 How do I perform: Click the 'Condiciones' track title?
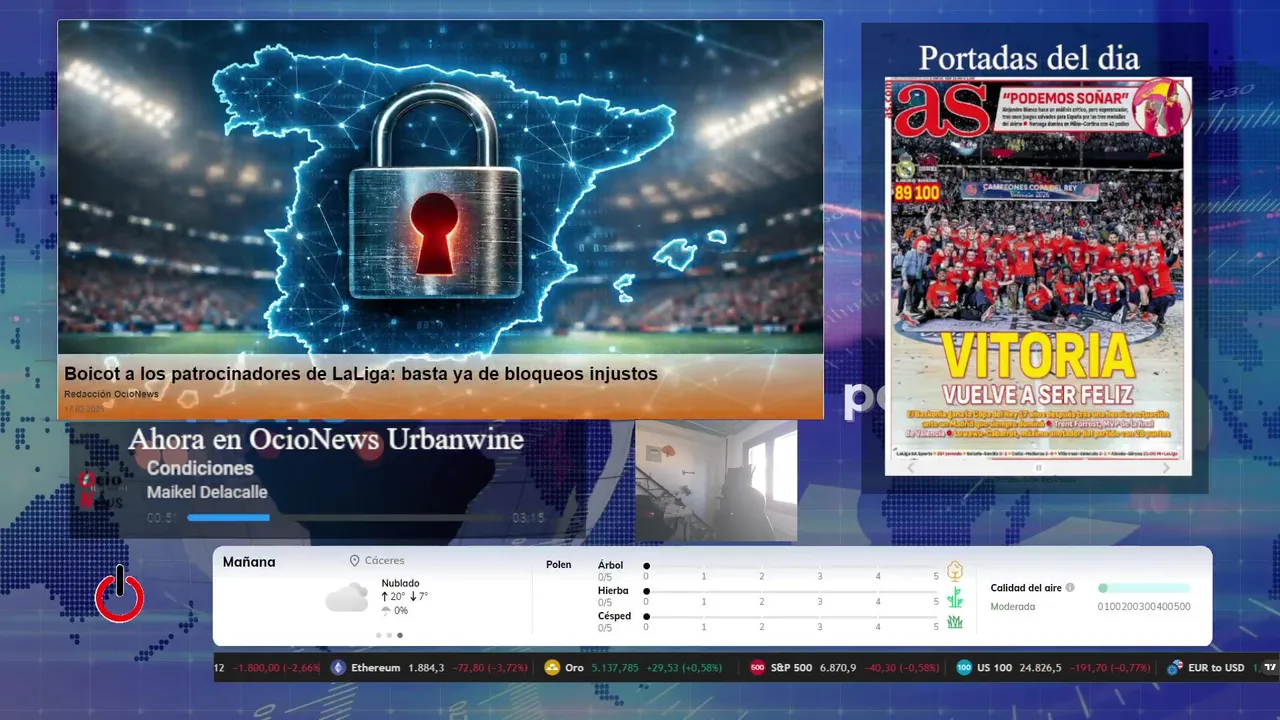[x=200, y=468]
